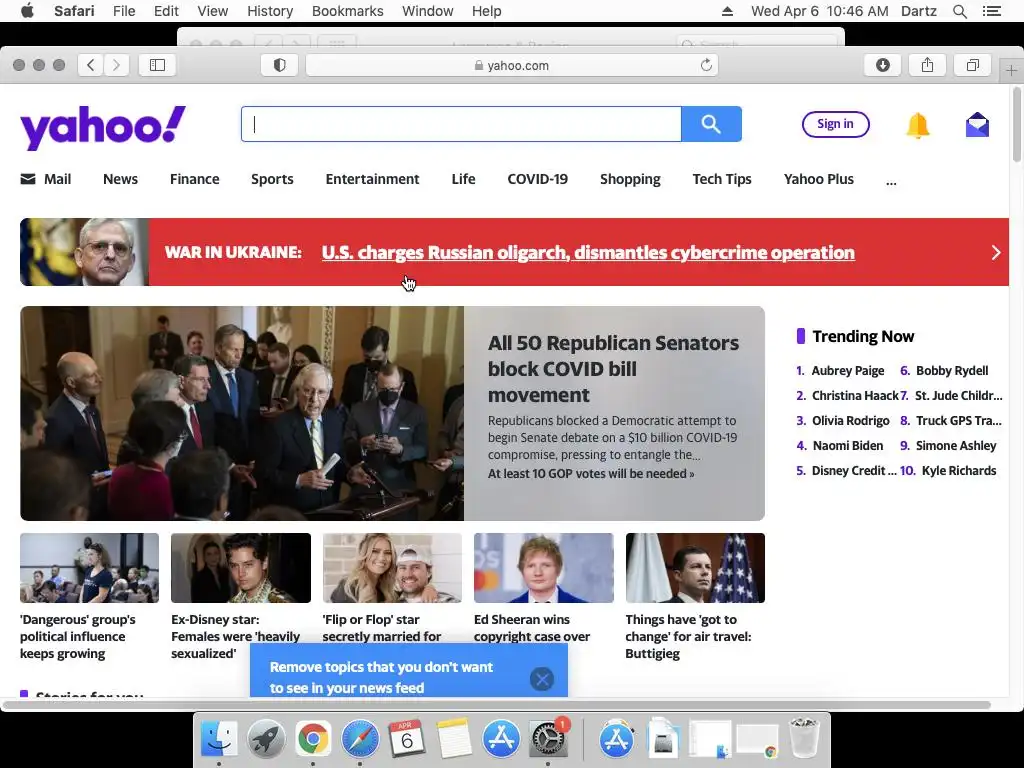Open Trash in the Dock
This screenshot has width=1024, height=768.
point(804,738)
